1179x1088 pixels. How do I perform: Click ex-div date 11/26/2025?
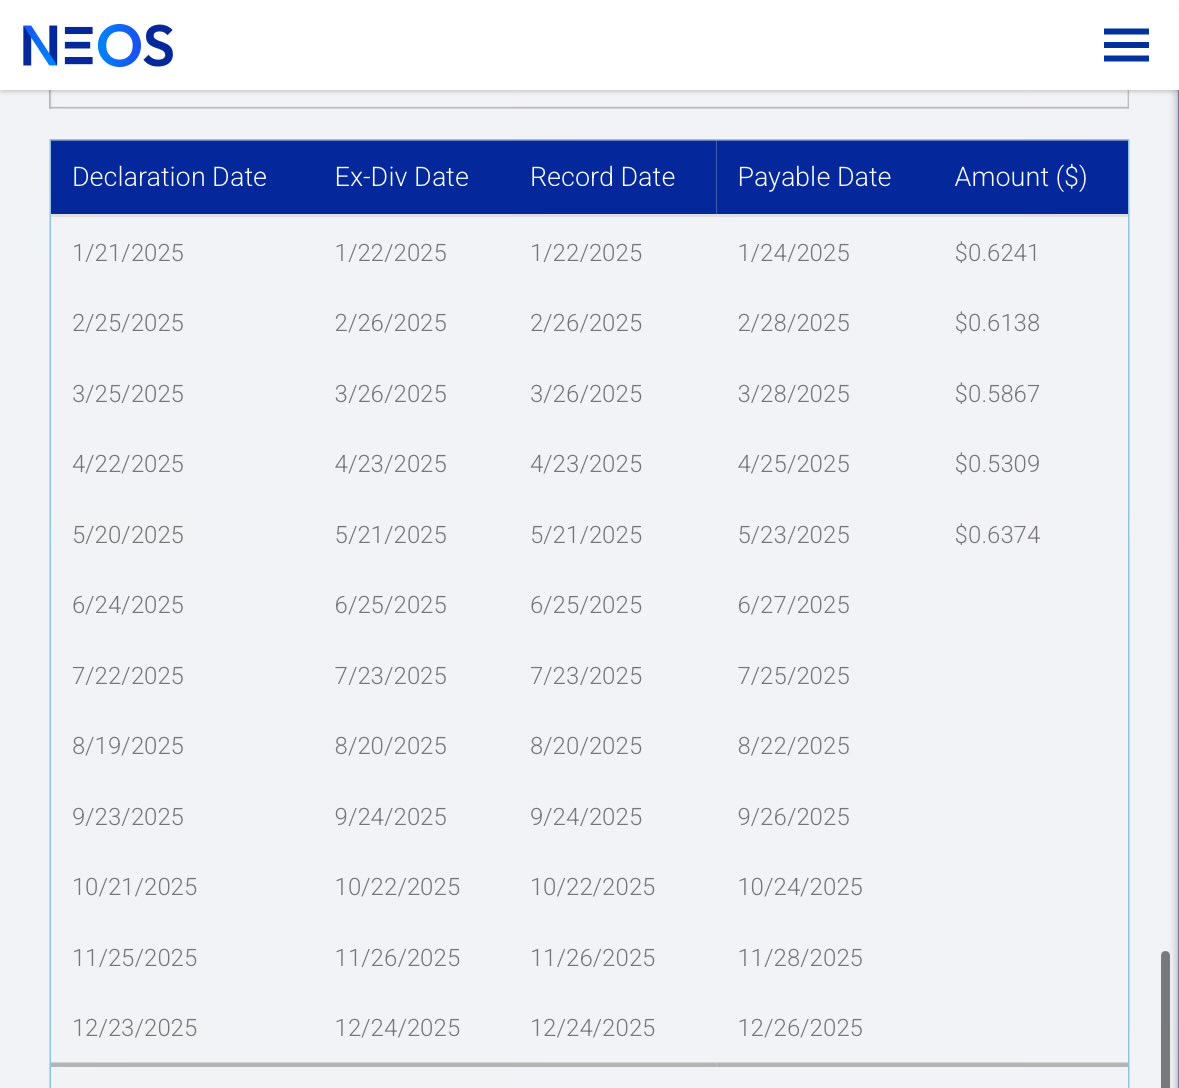click(x=397, y=957)
